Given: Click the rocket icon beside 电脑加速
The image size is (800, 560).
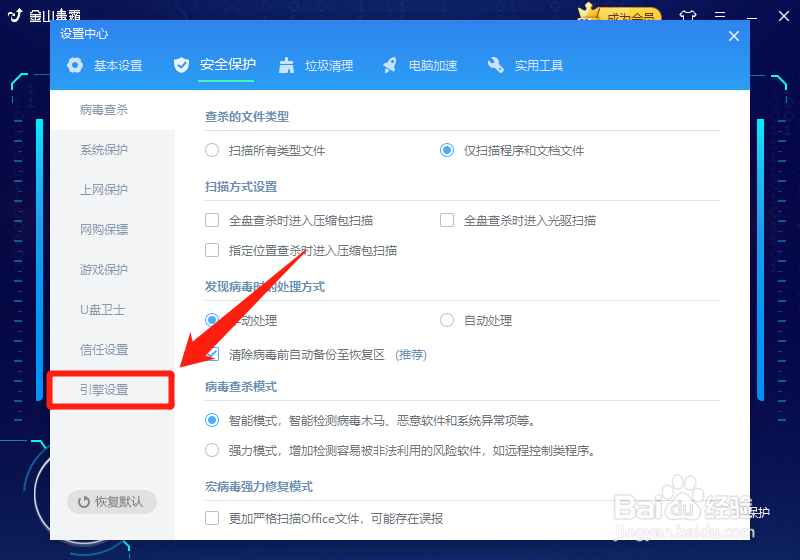Looking at the screenshot, I should [390, 65].
